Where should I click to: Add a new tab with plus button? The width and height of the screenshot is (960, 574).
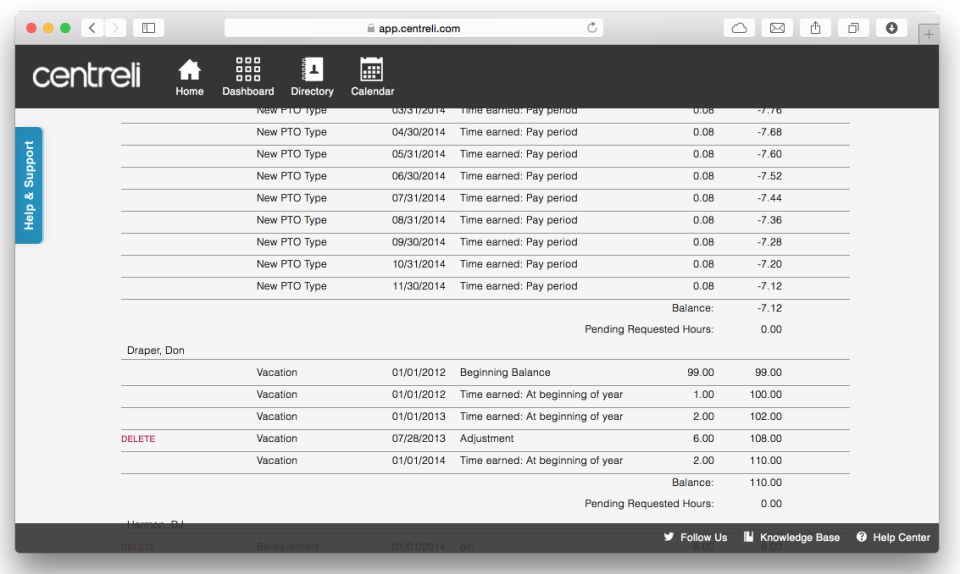928,34
